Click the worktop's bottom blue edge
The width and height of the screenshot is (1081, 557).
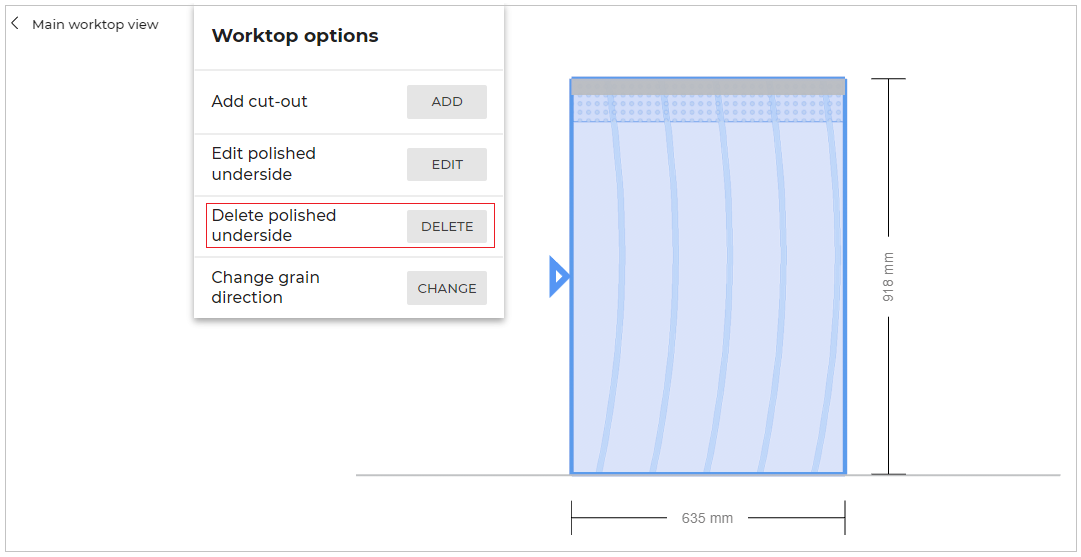(x=708, y=472)
